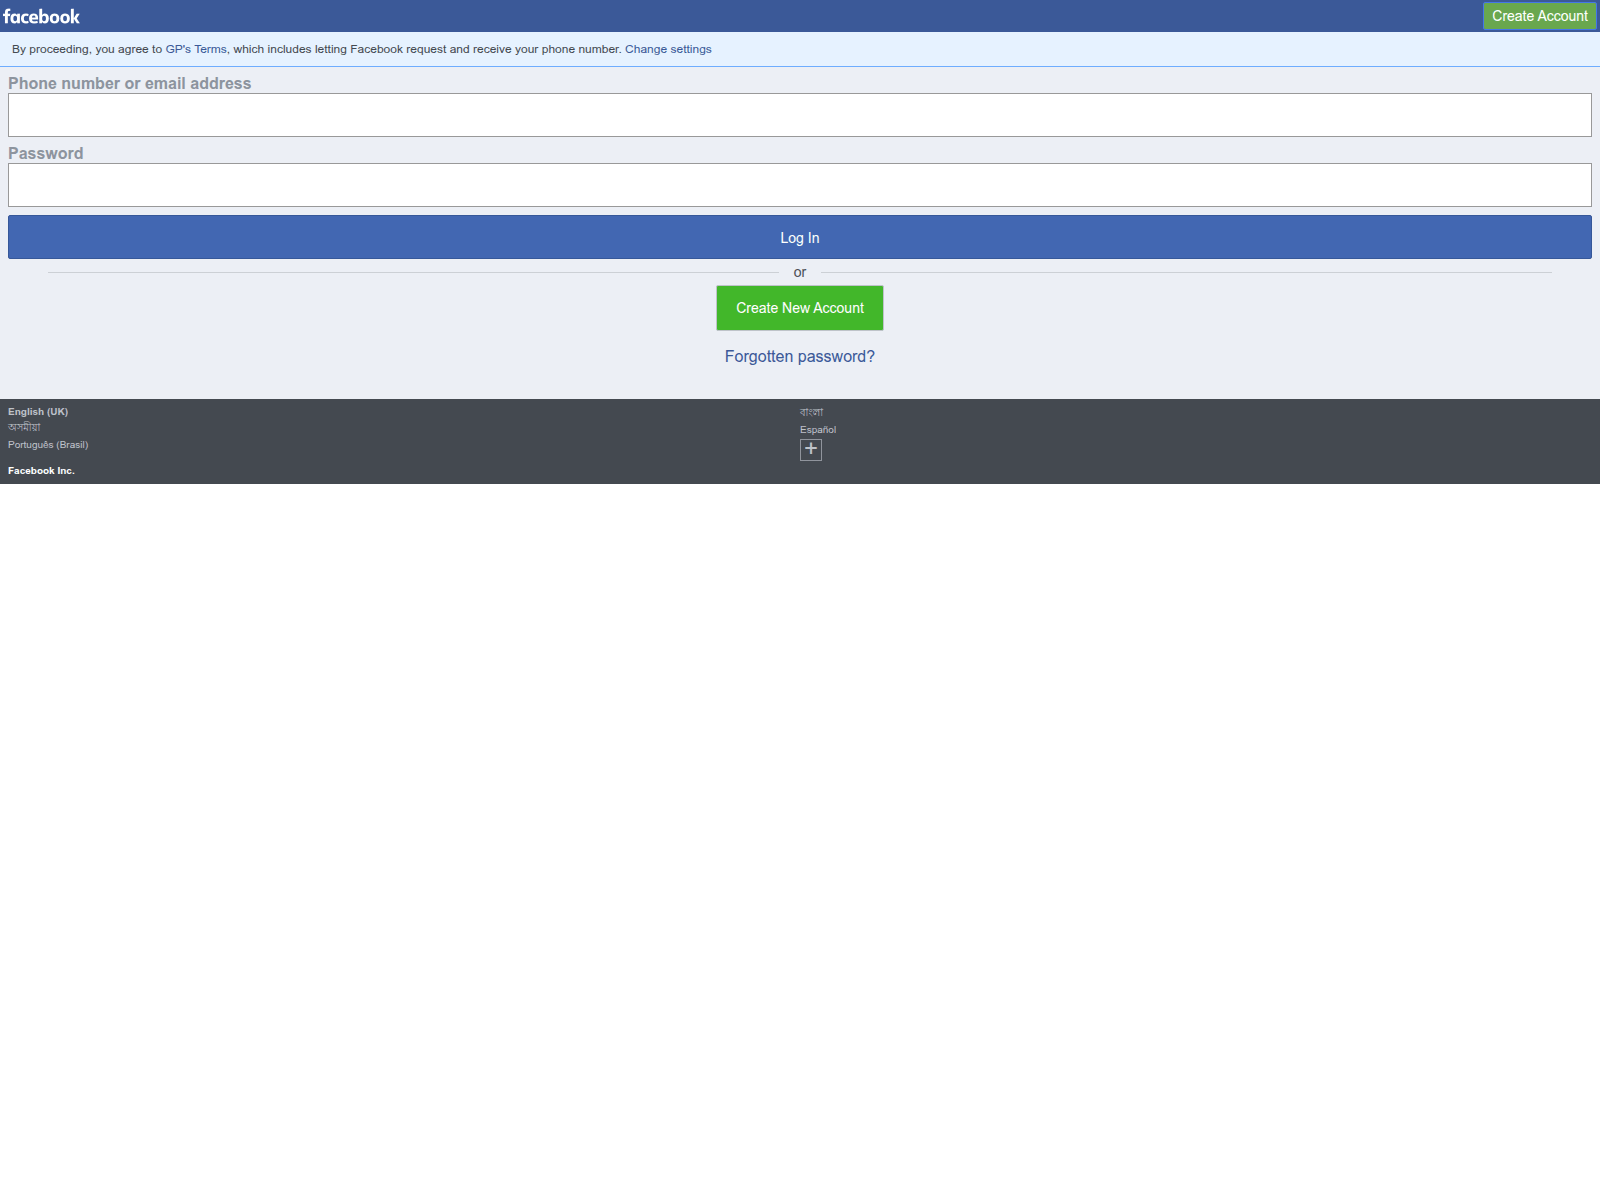1600x1200 pixels.
Task: Select Português (Brasil) language
Action: pos(48,445)
